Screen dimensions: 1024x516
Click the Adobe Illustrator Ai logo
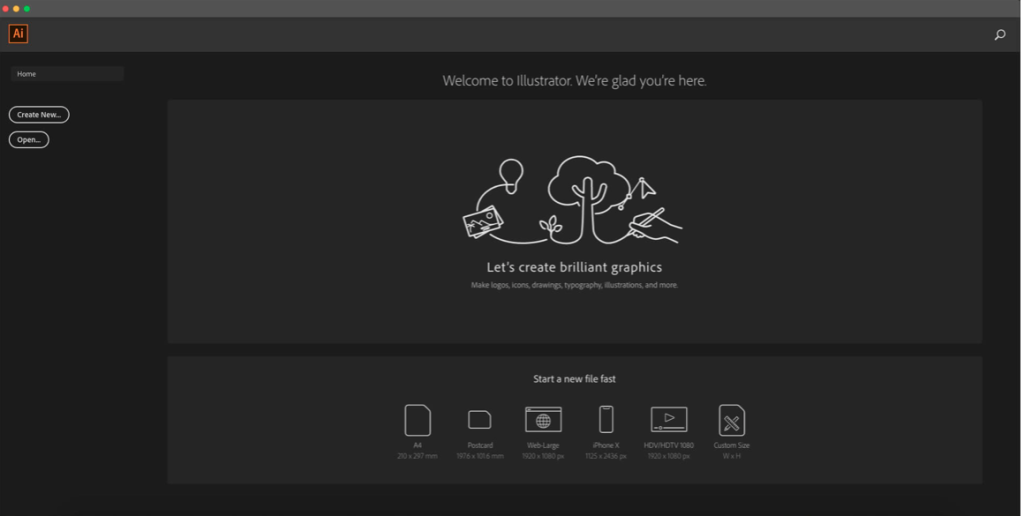pyautogui.click(x=18, y=34)
